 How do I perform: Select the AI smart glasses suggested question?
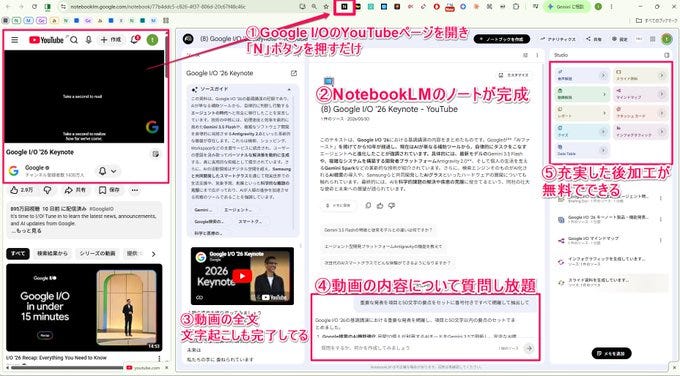[x=388, y=263]
